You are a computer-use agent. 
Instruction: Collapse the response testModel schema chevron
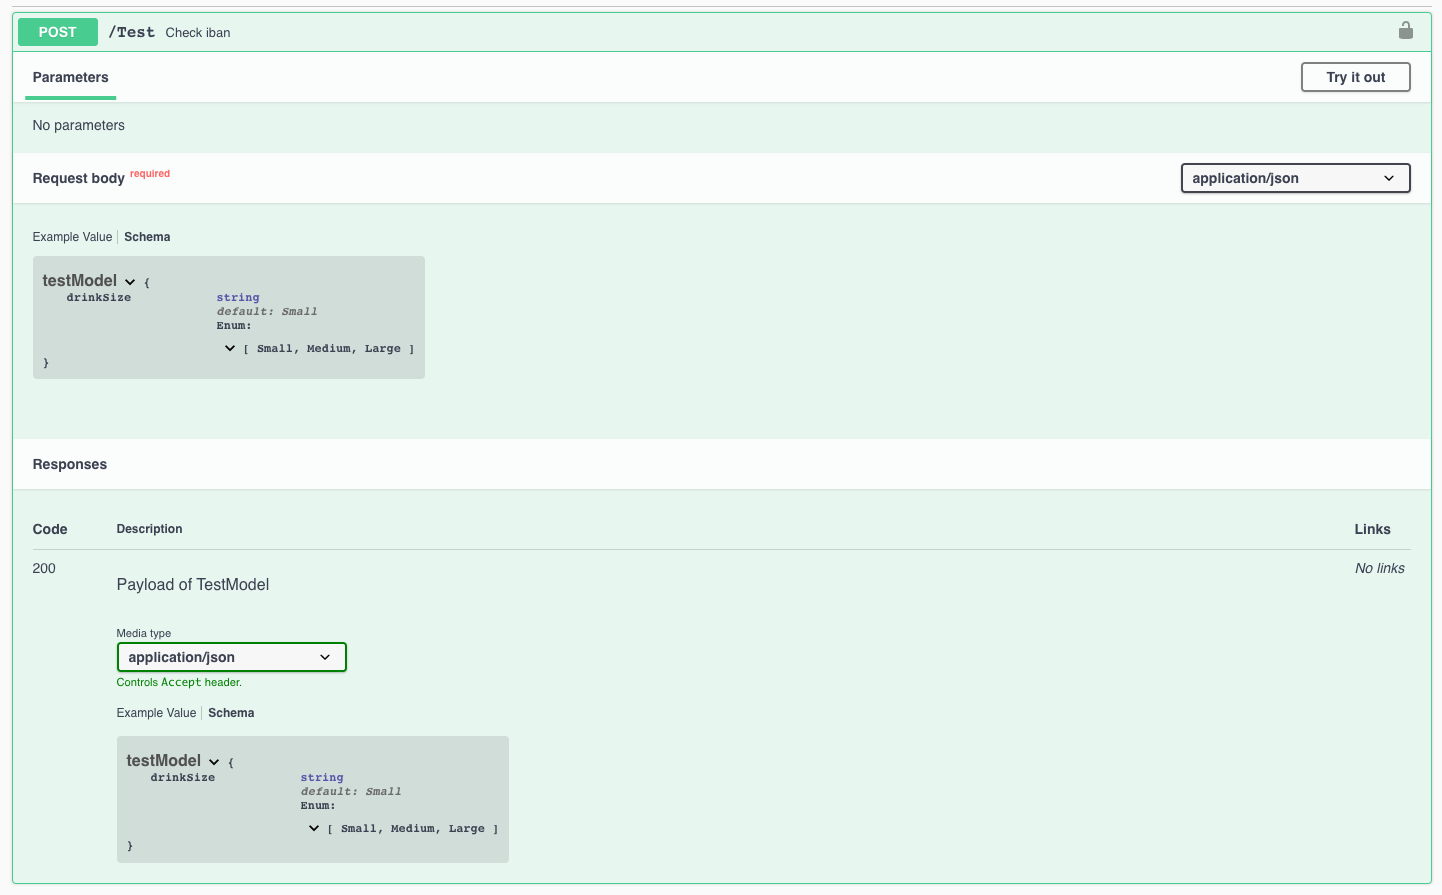click(x=214, y=761)
